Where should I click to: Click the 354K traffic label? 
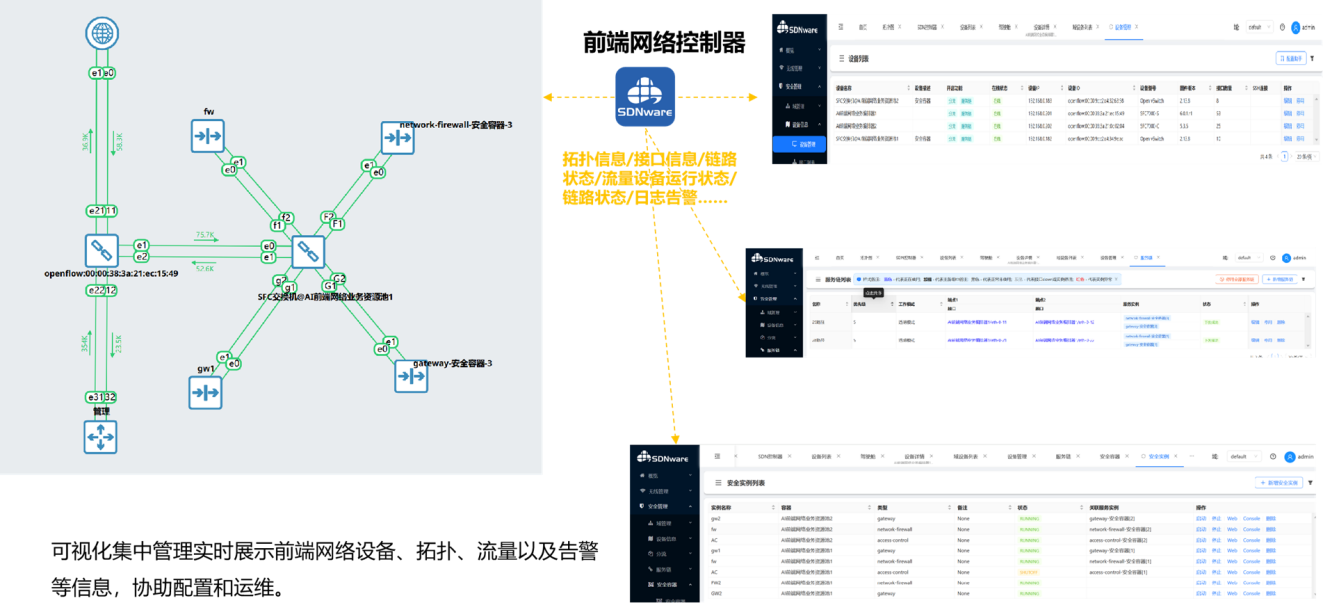(86, 342)
